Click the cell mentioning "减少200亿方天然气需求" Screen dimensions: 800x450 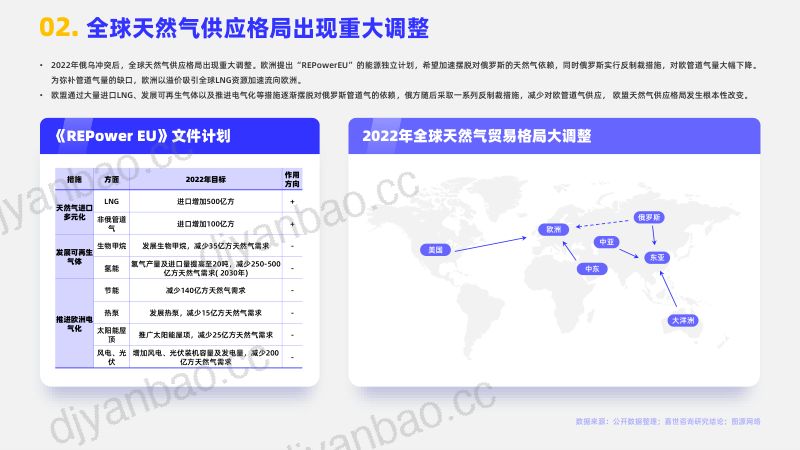click(206, 357)
